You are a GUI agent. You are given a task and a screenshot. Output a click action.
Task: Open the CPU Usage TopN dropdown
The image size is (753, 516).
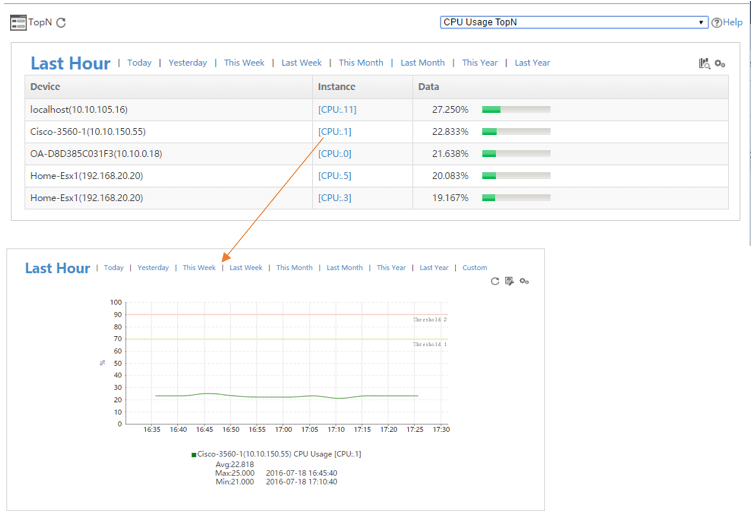pos(573,22)
